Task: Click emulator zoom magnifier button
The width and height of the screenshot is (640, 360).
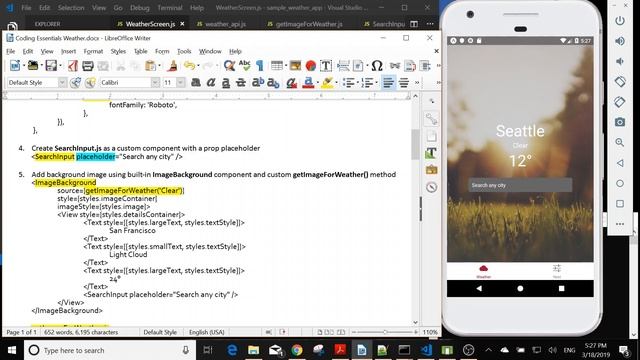Action: [620, 142]
